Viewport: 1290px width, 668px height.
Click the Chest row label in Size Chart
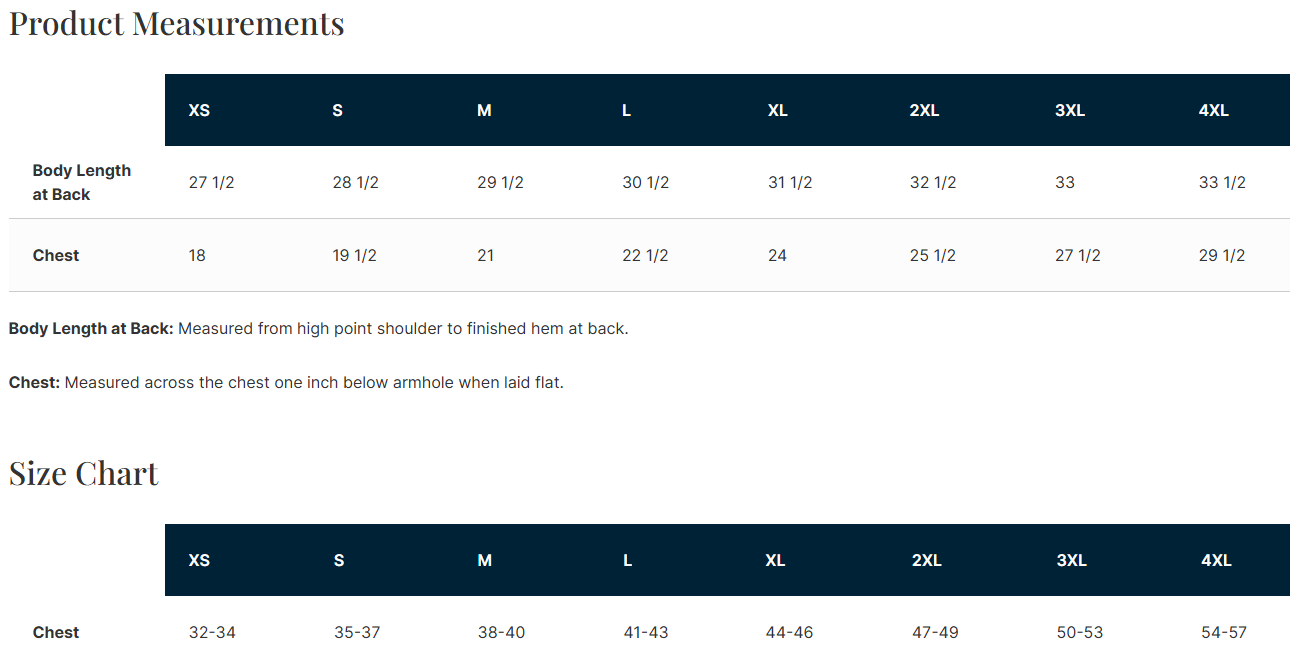coord(56,632)
